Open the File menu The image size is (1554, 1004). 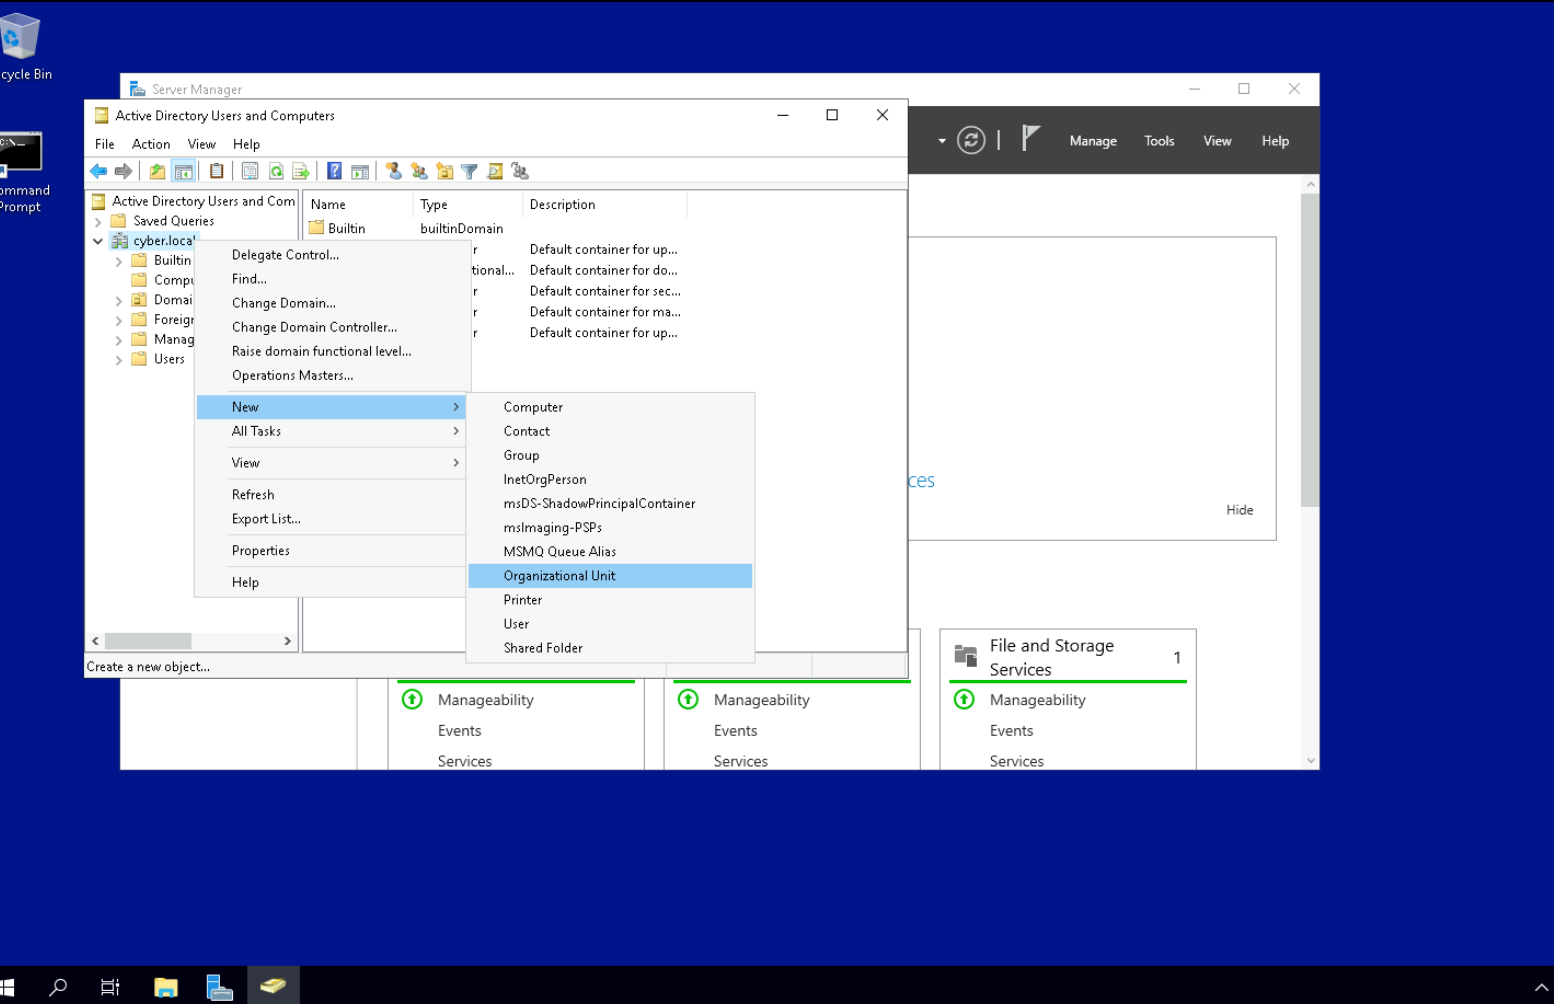click(105, 144)
